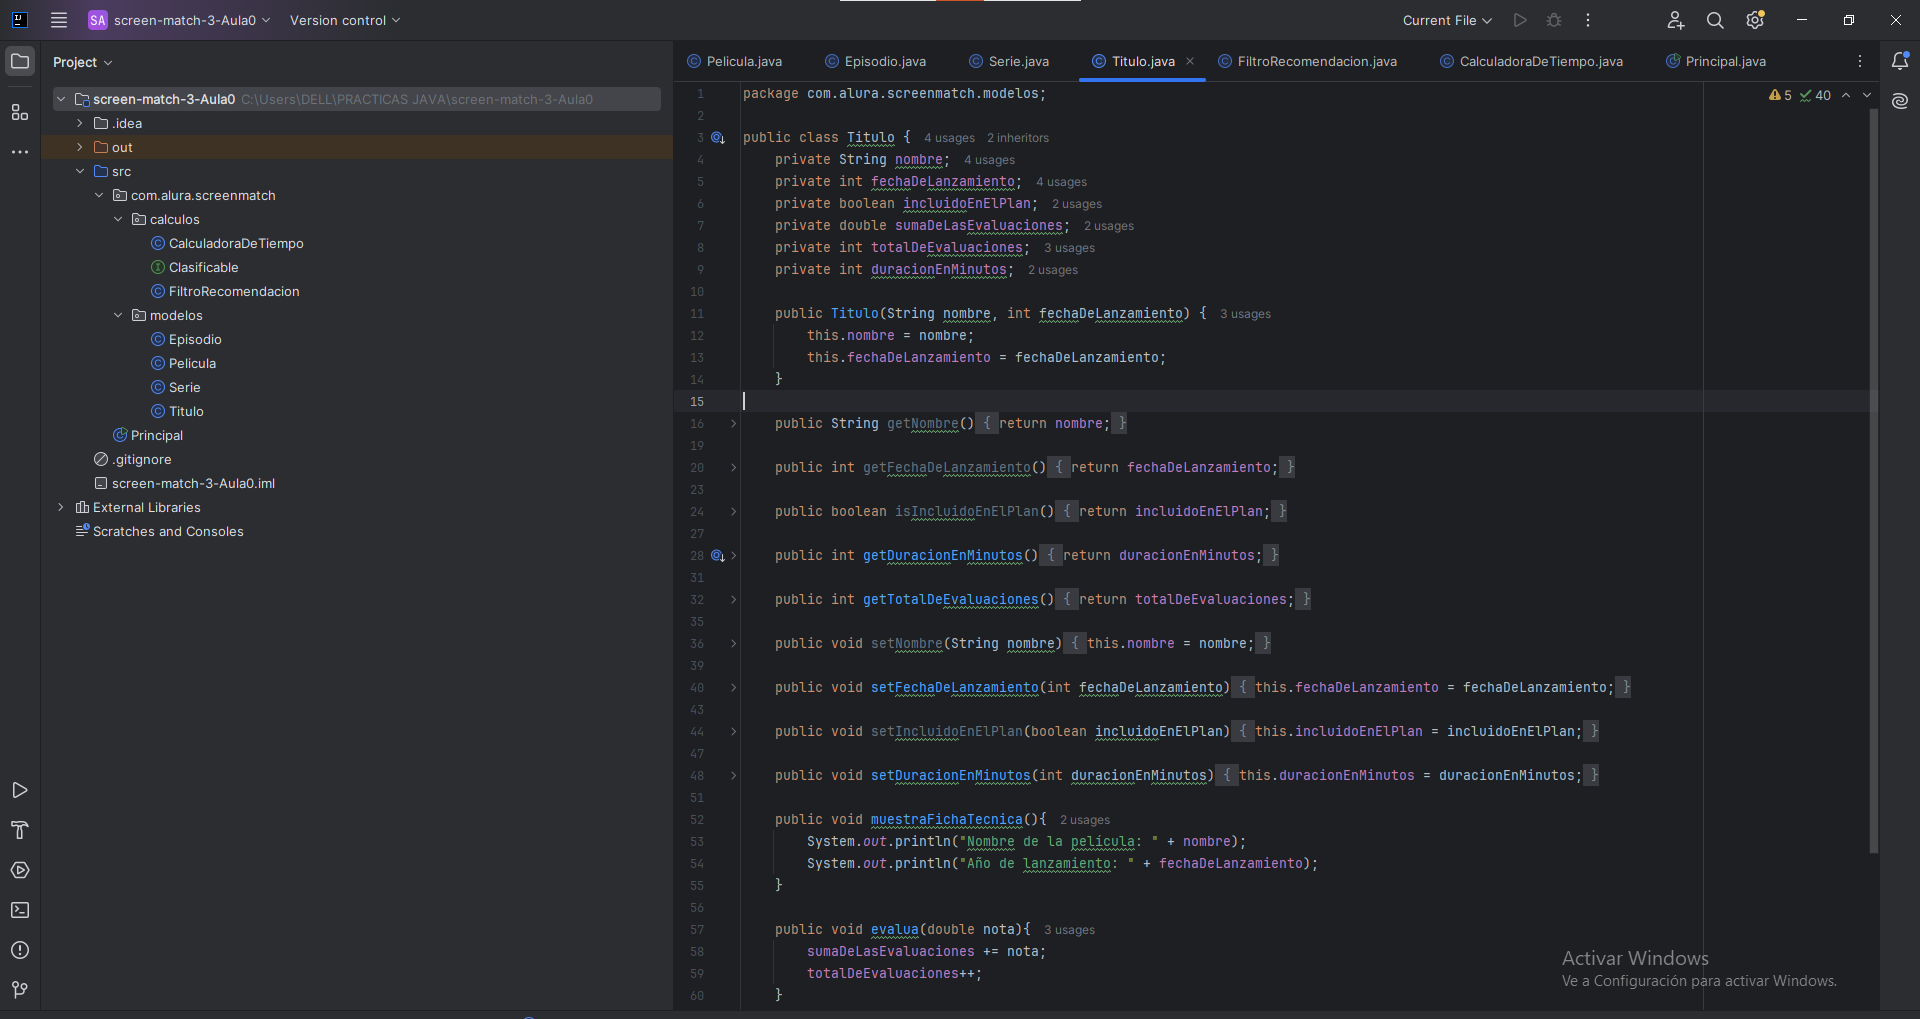The height and width of the screenshot is (1019, 1920).
Task: Open the typos indicator showing 40
Action: pyautogui.click(x=1815, y=95)
